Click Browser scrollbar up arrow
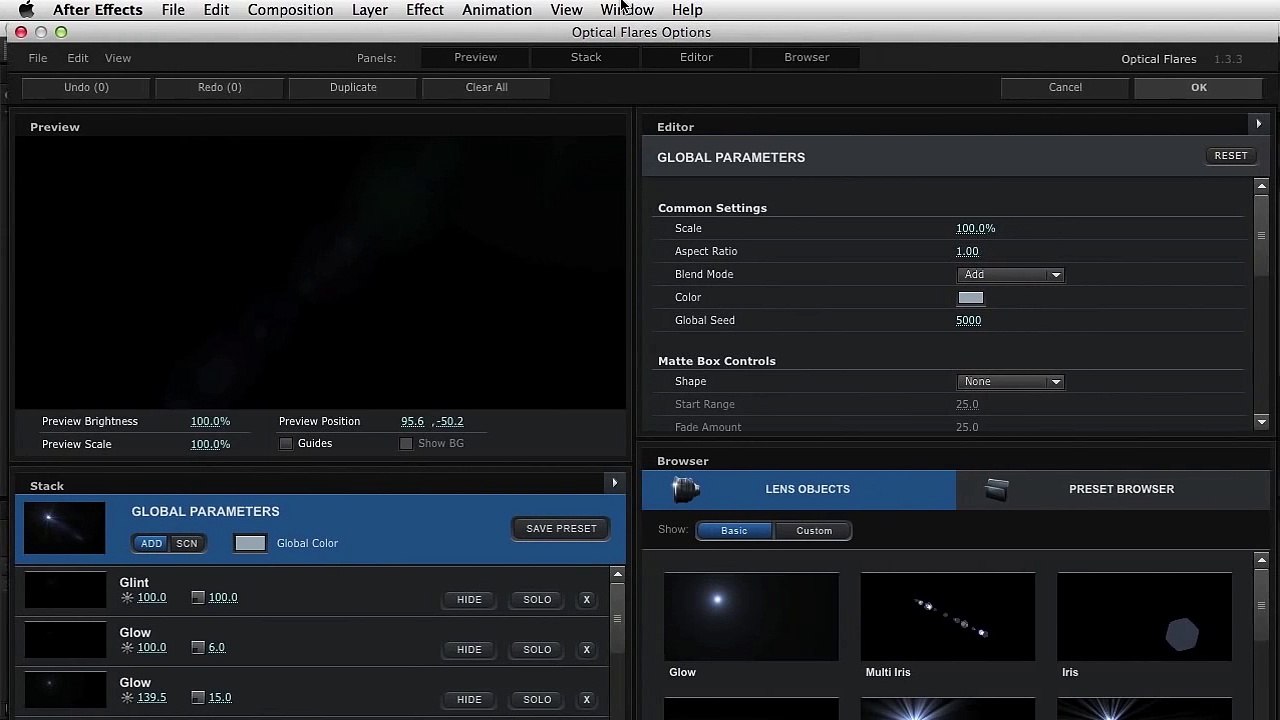 (x=1261, y=561)
